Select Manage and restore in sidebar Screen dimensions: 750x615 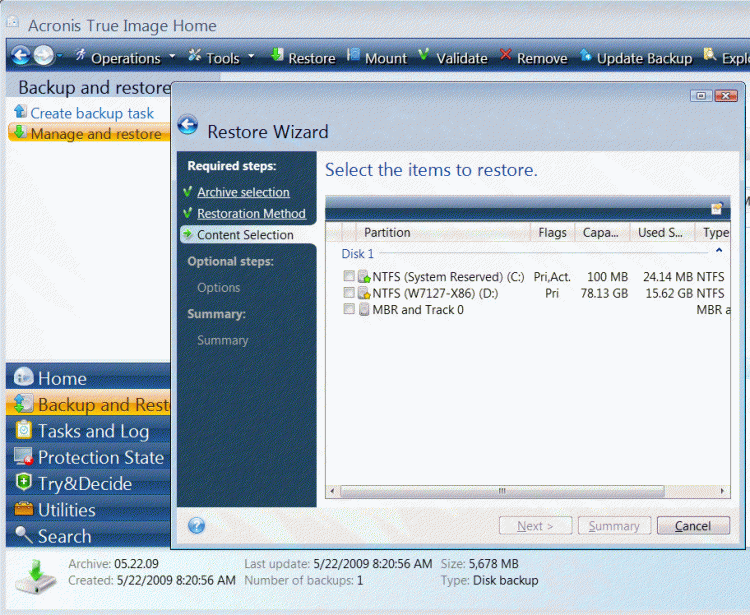tap(89, 133)
